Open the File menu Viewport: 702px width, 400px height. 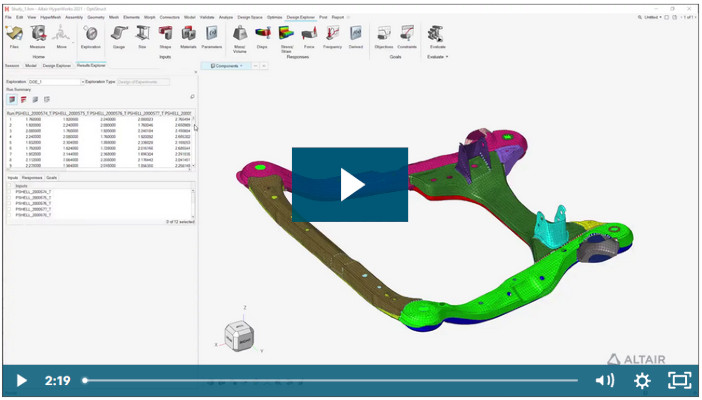point(9,17)
